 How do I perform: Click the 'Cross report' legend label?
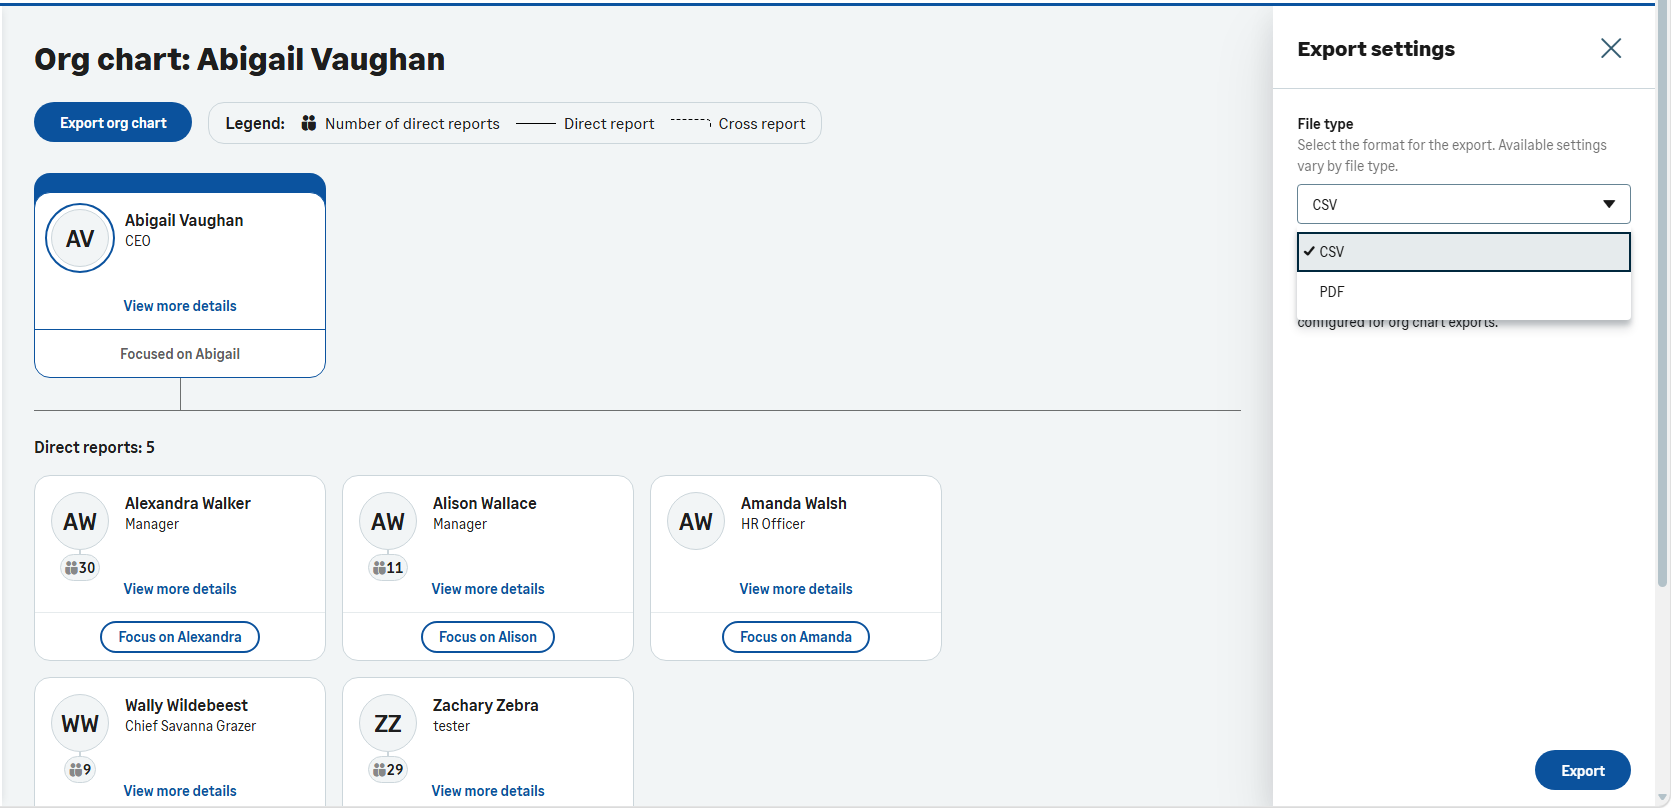pyautogui.click(x=762, y=123)
